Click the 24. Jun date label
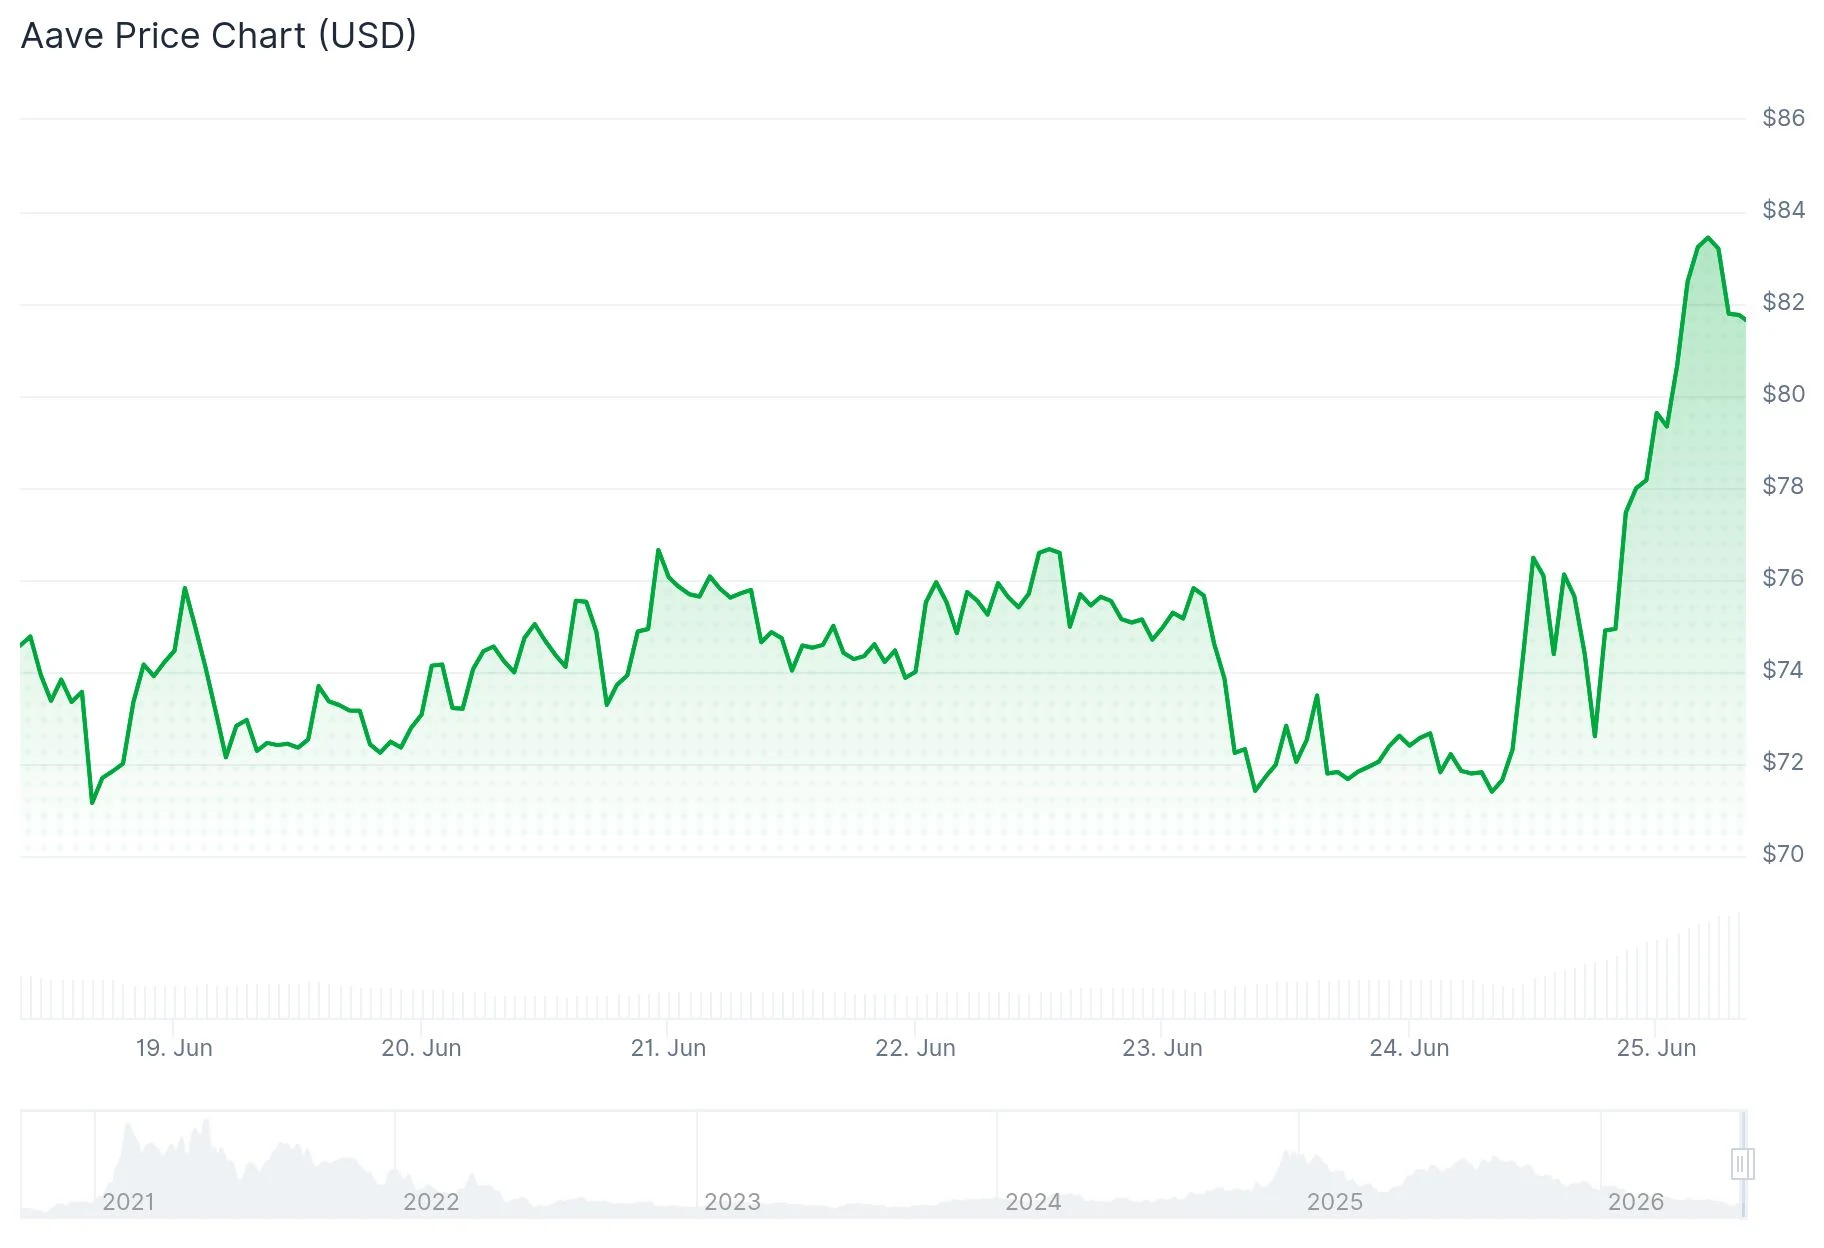1824x1248 pixels. click(x=1409, y=1048)
